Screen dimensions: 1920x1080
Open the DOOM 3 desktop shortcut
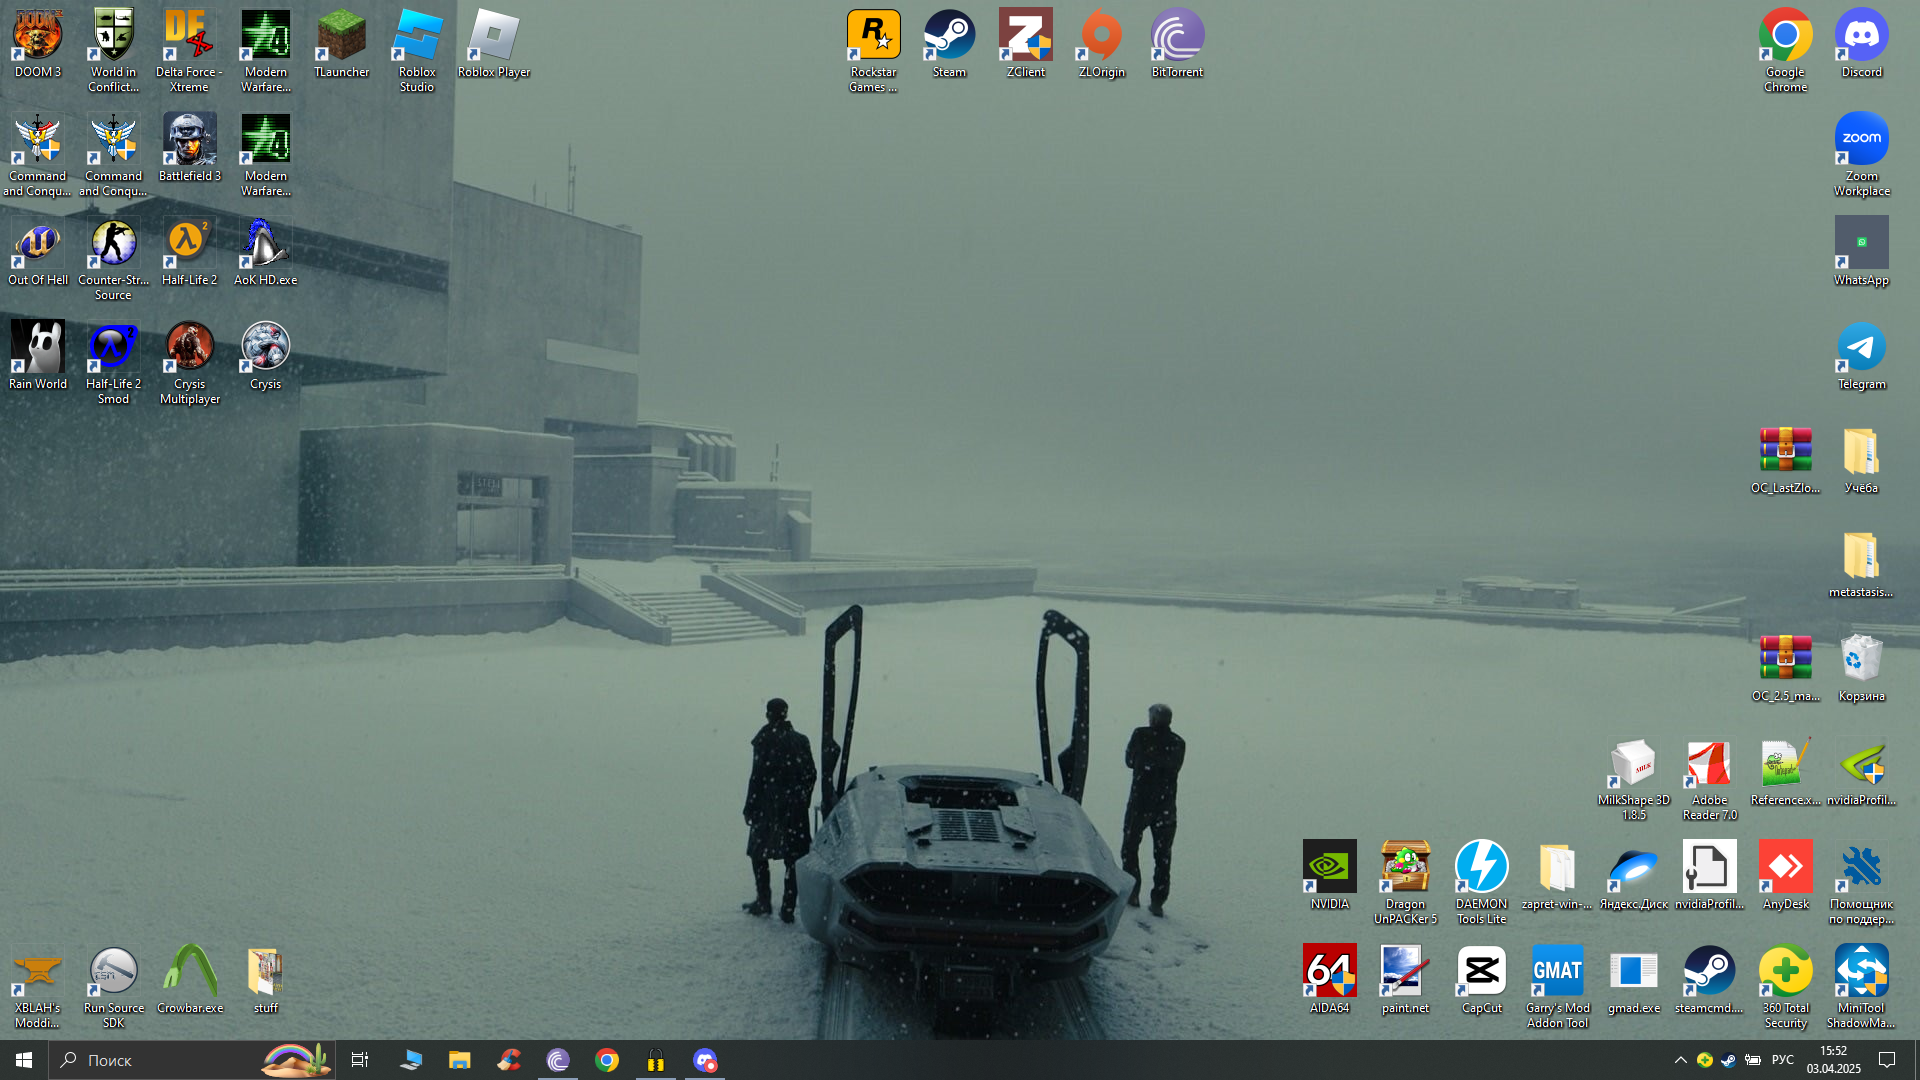pos(37,45)
